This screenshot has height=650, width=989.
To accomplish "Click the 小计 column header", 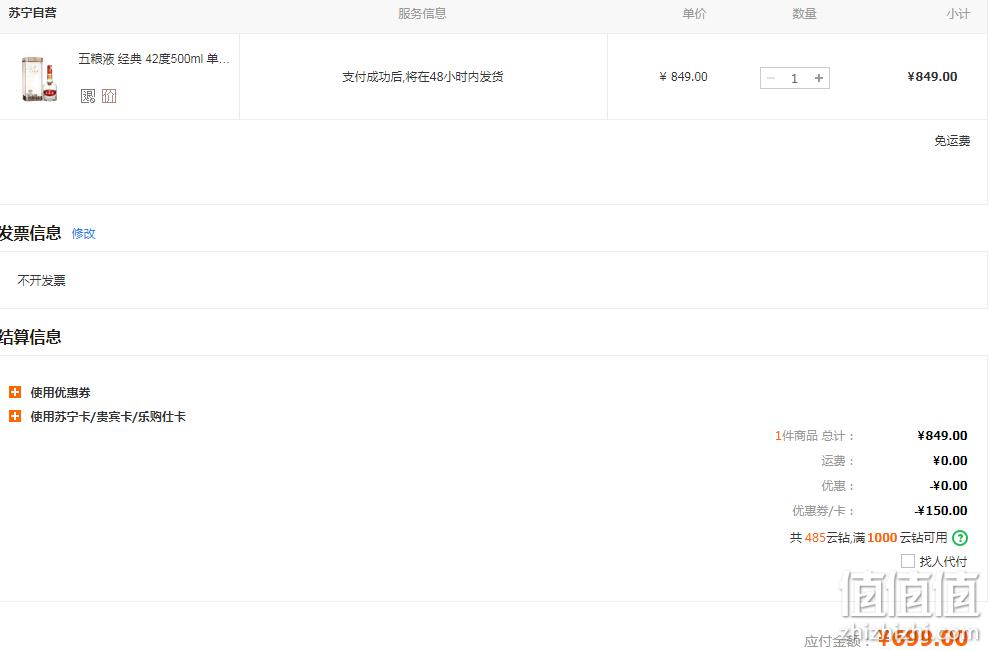I will click(958, 13).
